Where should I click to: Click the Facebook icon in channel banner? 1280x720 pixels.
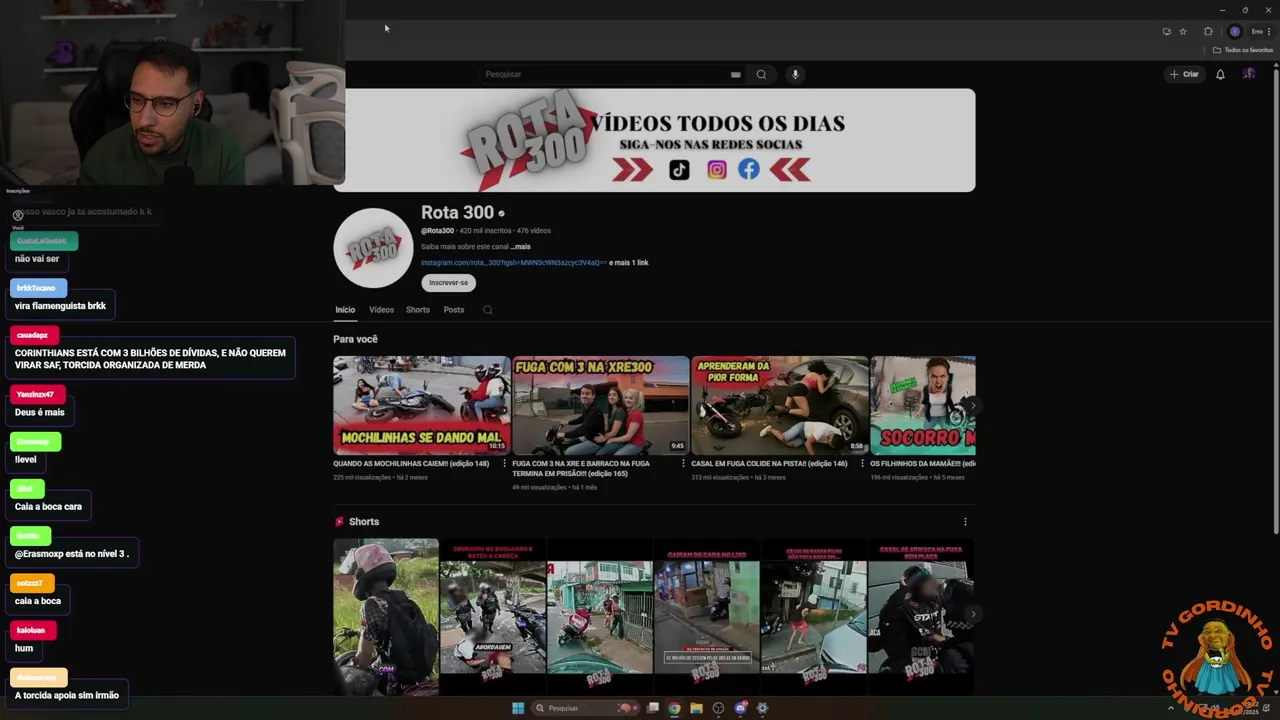point(749,169)
